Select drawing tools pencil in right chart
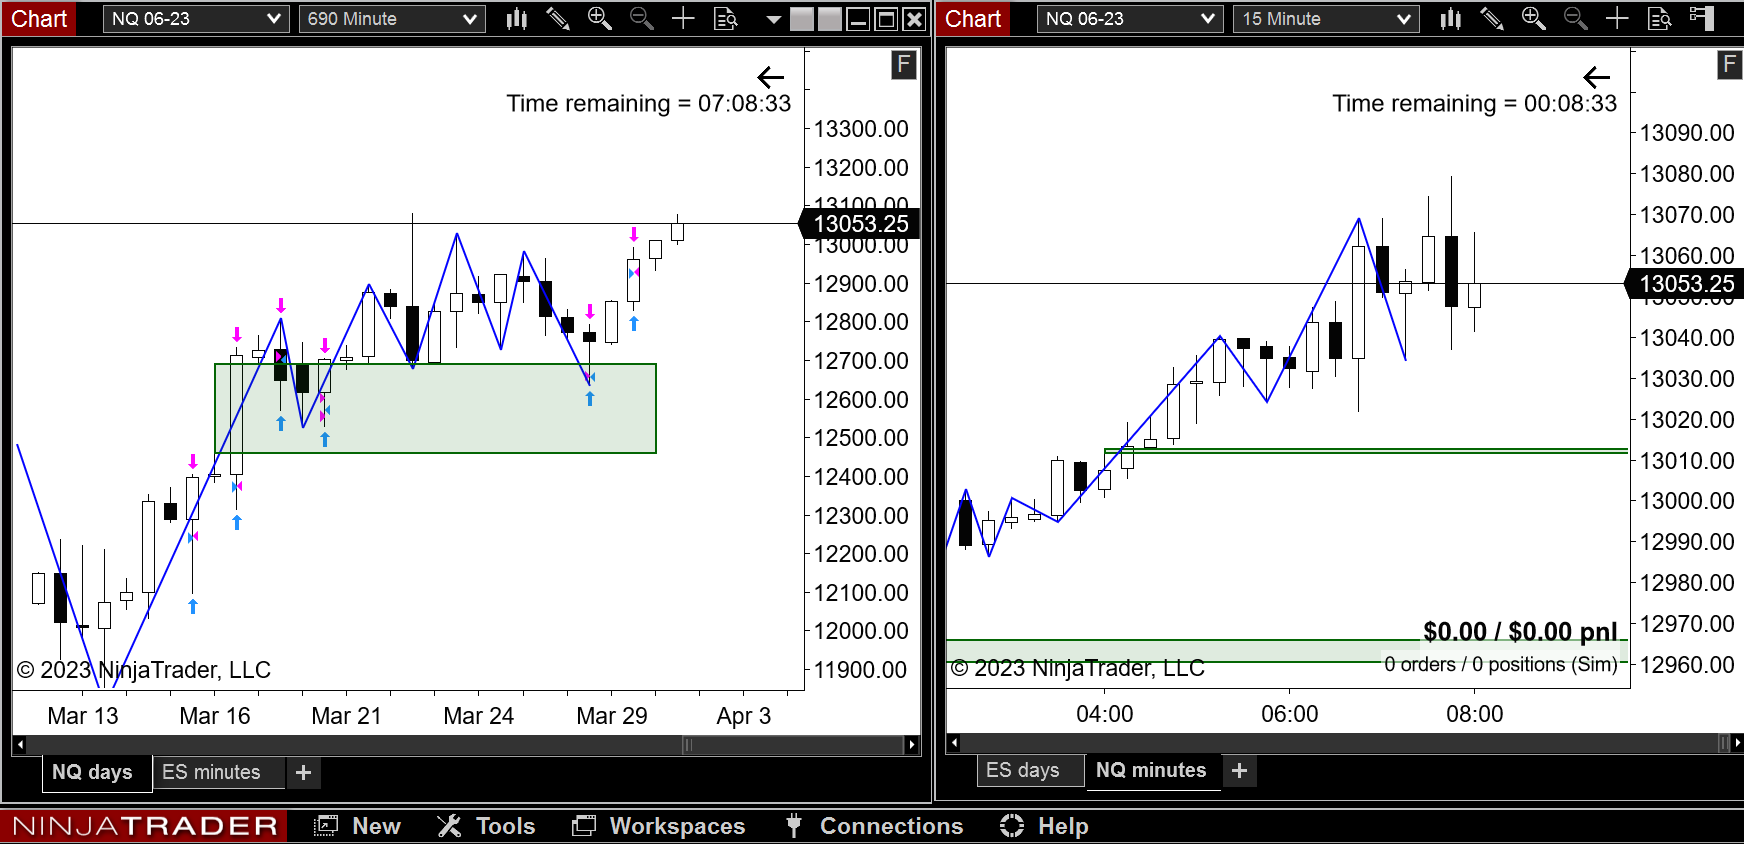 pyautogui.click(x=1492, y=18)
